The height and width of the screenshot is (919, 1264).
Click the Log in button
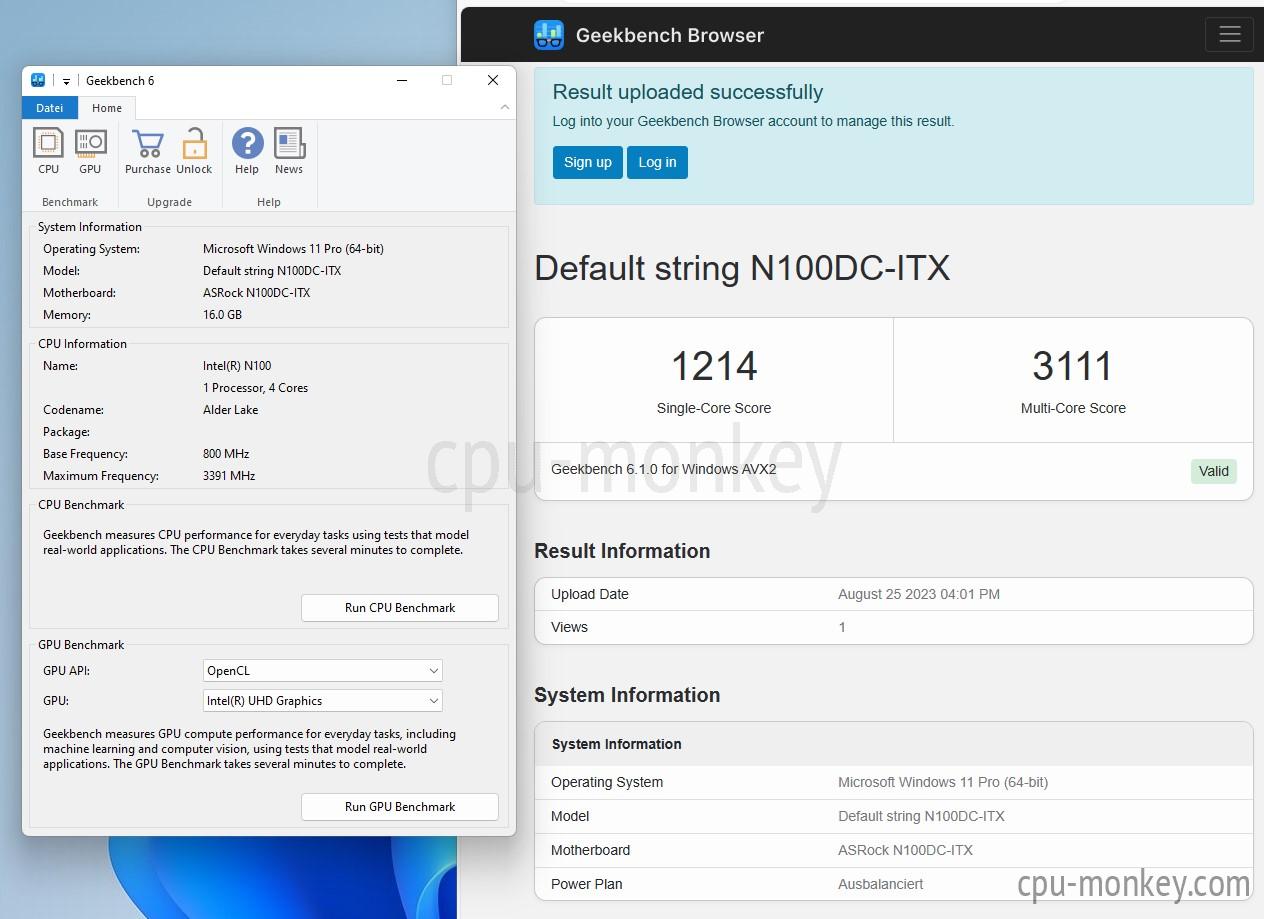click(657, 162)
